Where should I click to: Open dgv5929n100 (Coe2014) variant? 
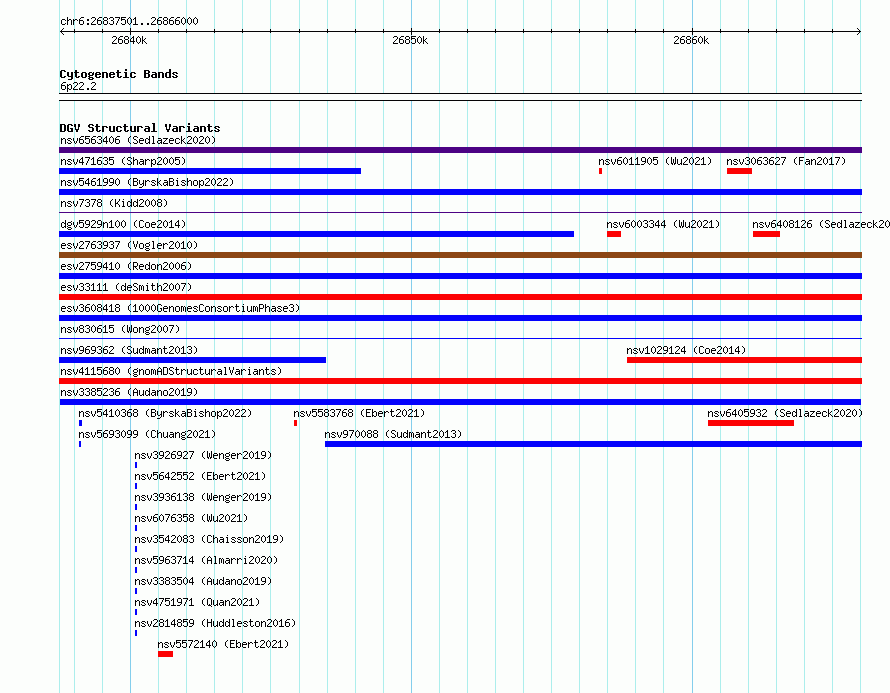123,224
